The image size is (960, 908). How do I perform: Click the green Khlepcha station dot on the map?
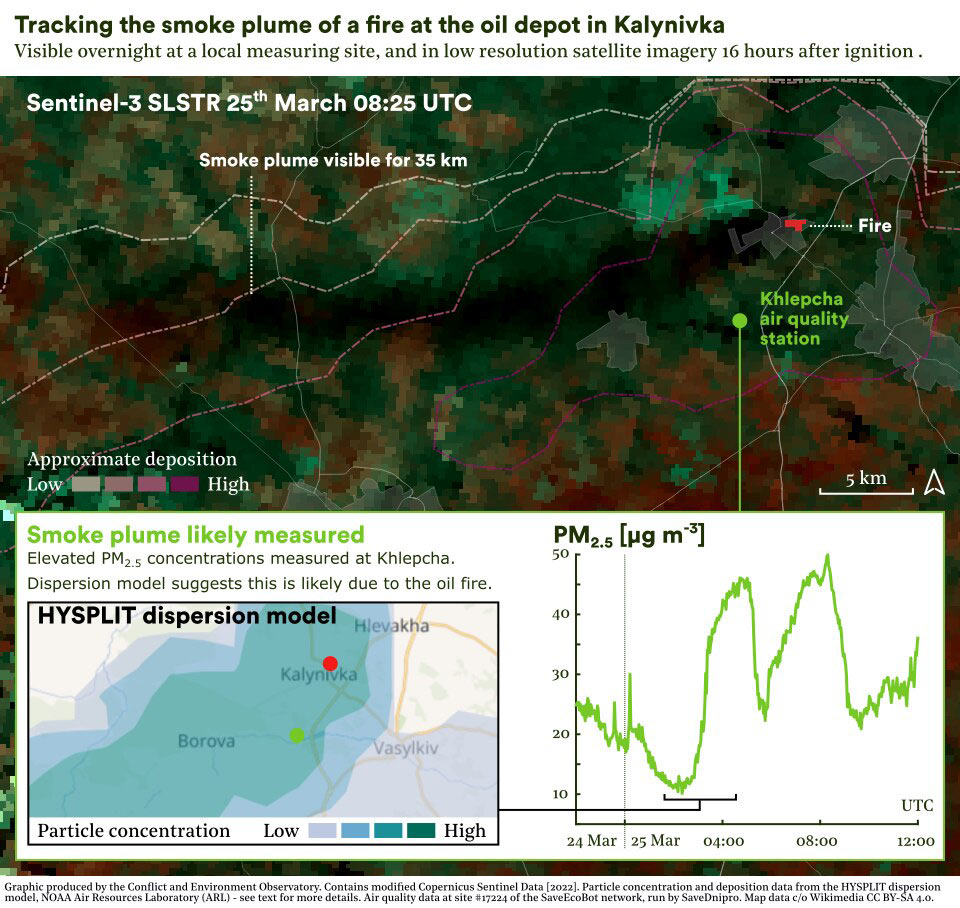(740, 320)
